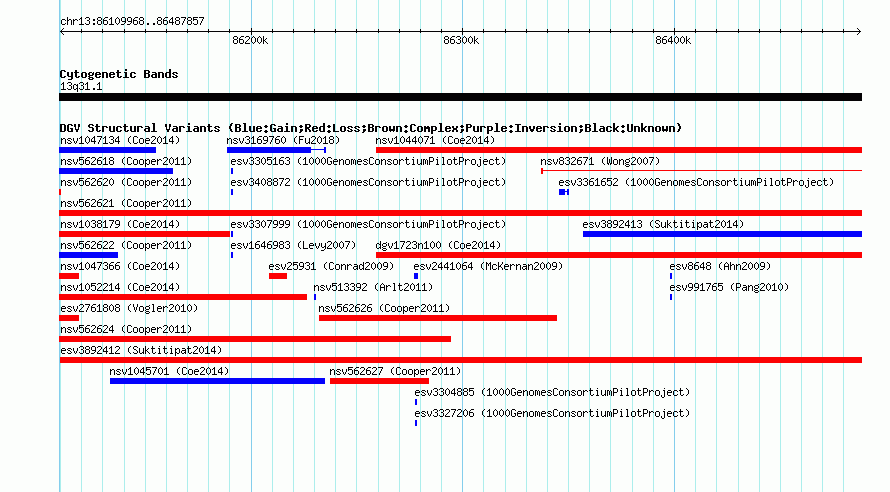The height and width of the screenshot is (492, 890).
Task: Click the blue bar under nsv1045701
Action: (x=217, y=381)
